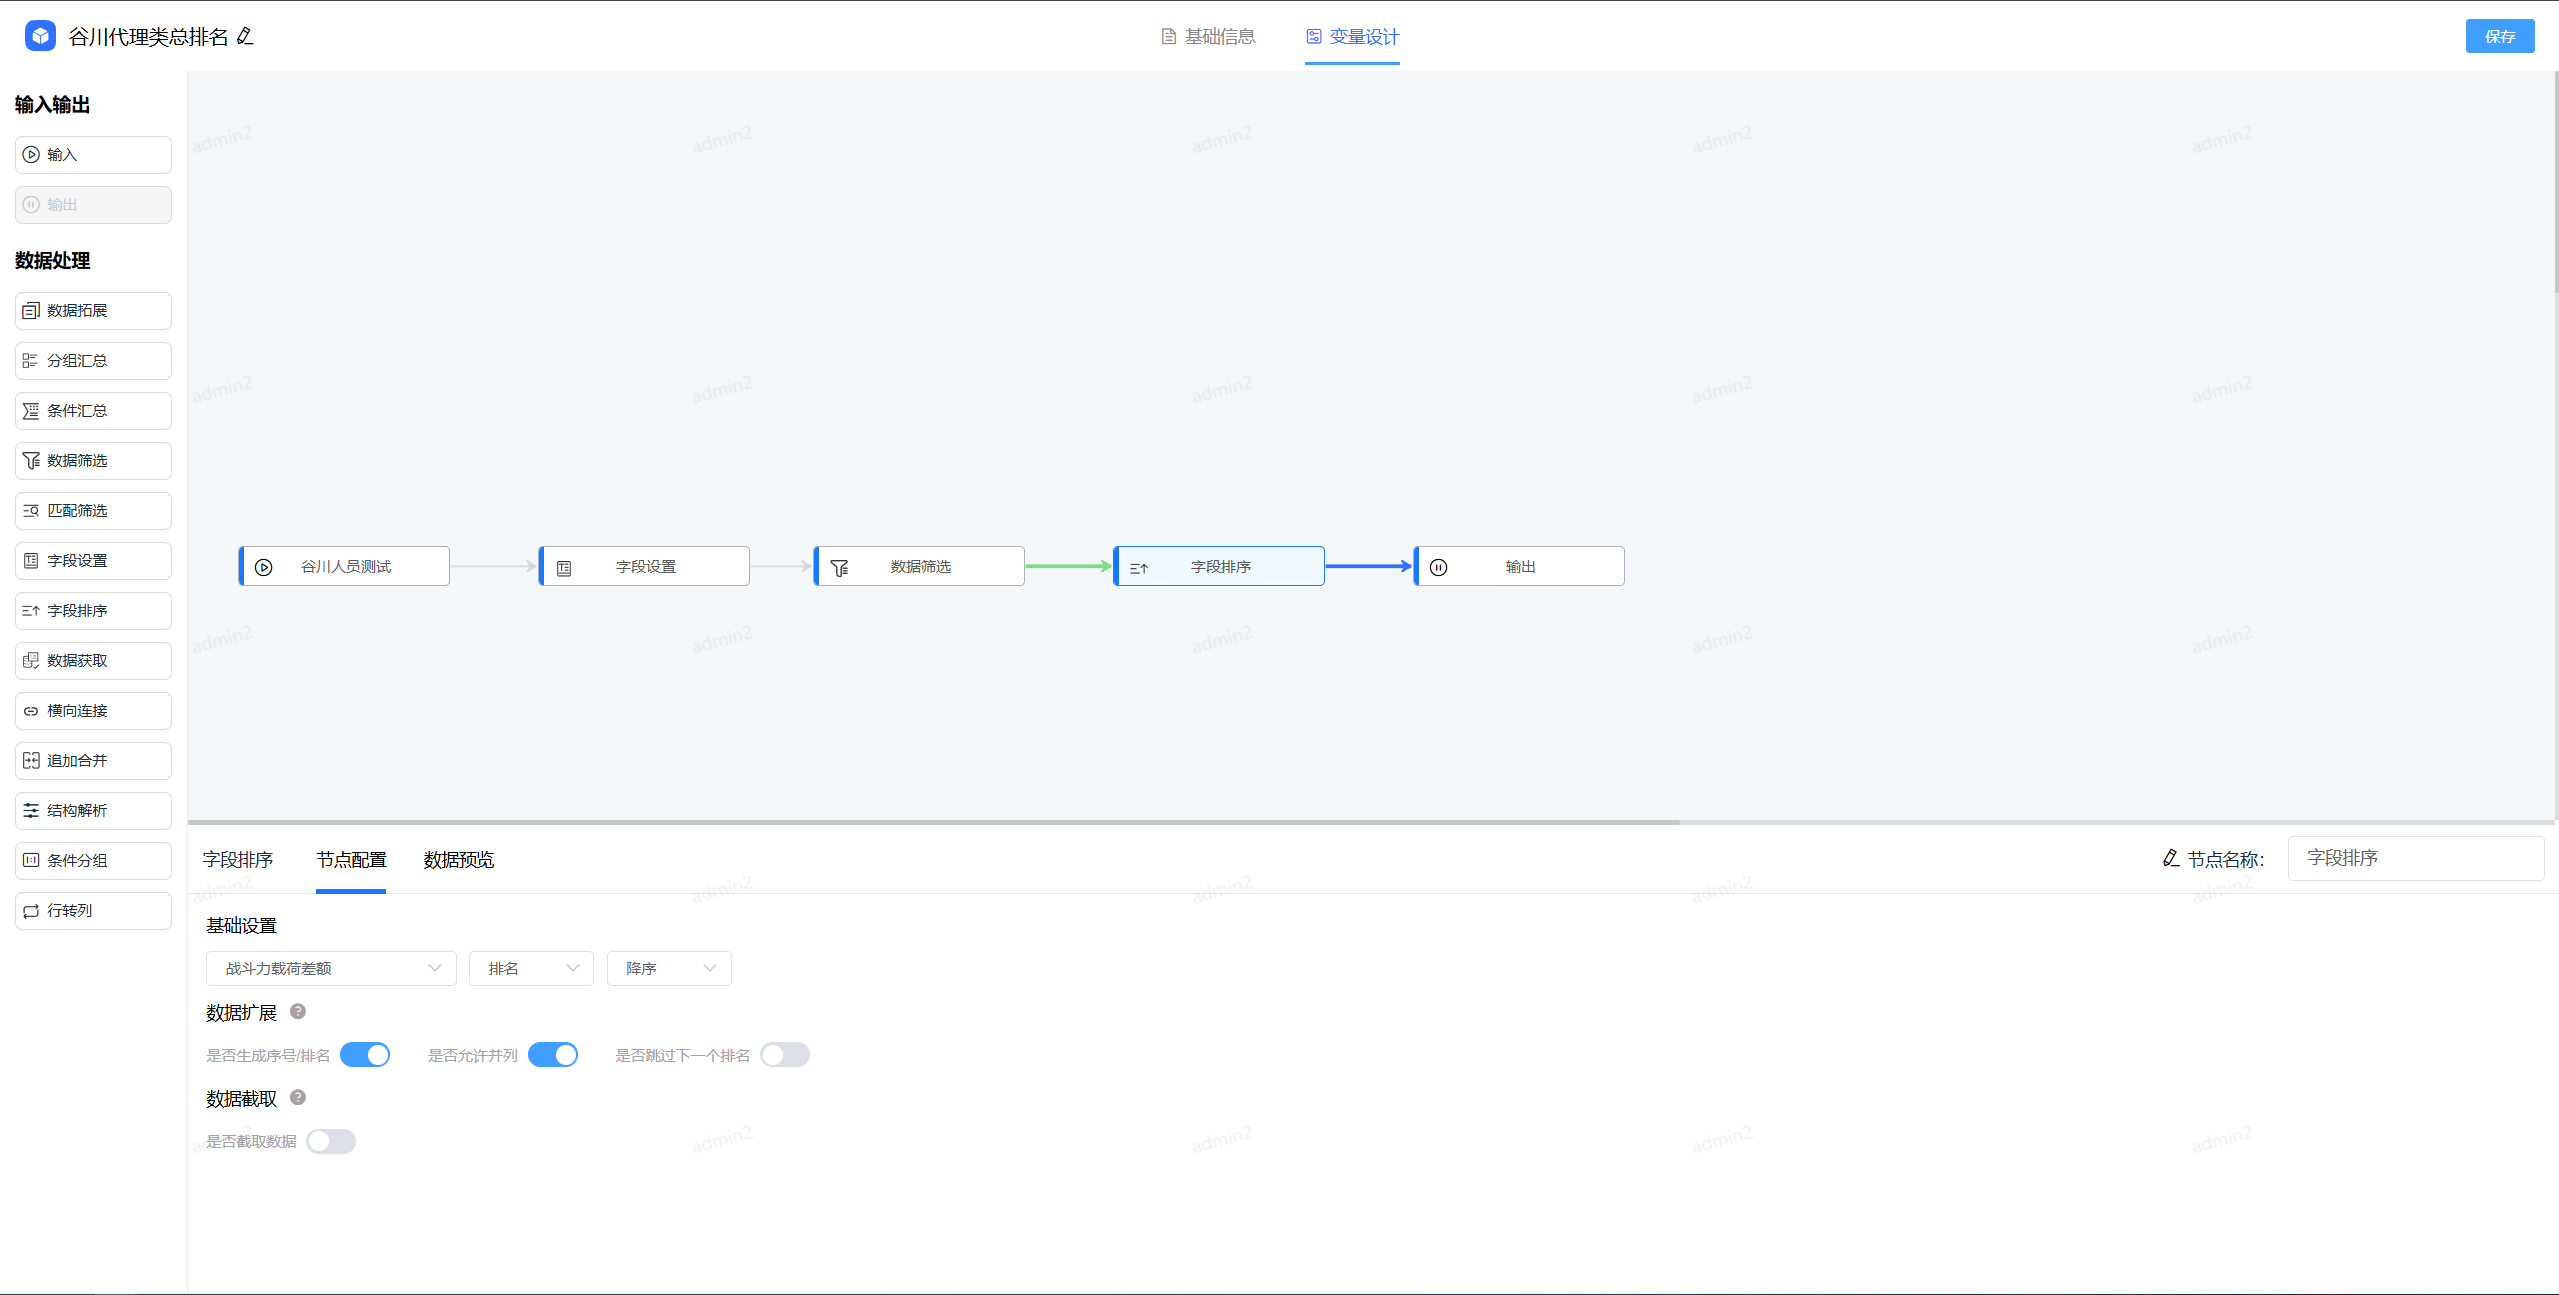This screenshot has height=1295, width=2559.
Task: Click play icon on 谷川人员测试 node
Action: click(x=264, y=567)
